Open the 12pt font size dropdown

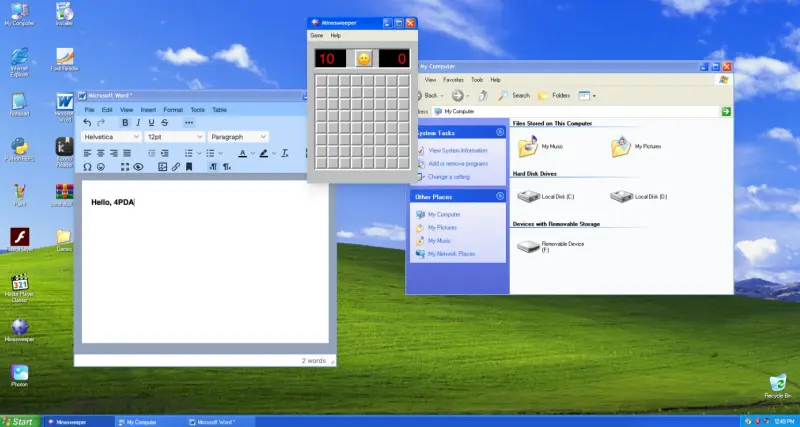174,137
